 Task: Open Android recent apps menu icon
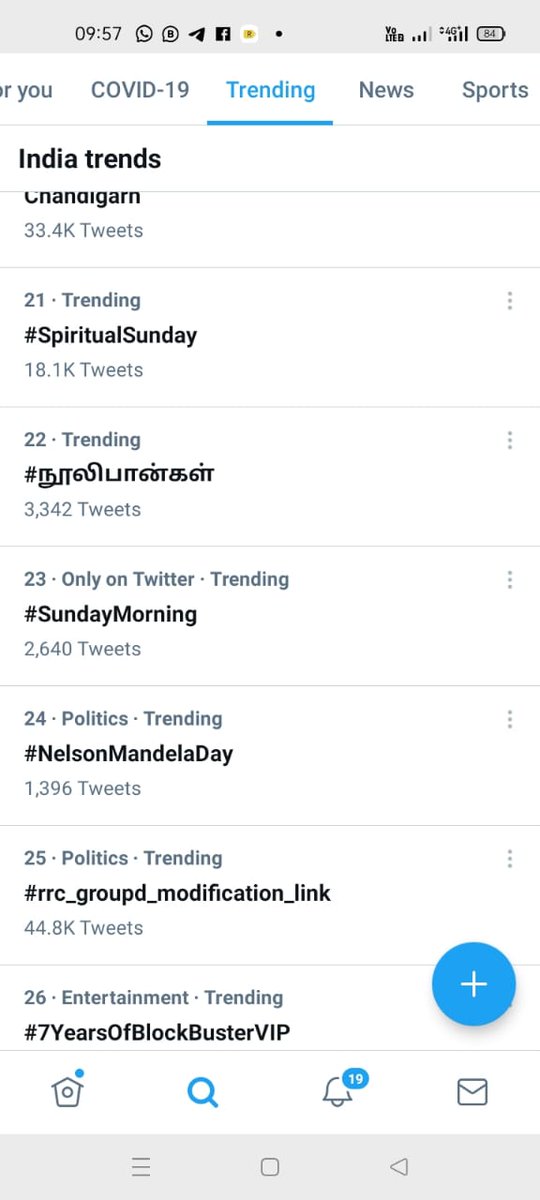pyautogui.click(x=141, y=1166)
